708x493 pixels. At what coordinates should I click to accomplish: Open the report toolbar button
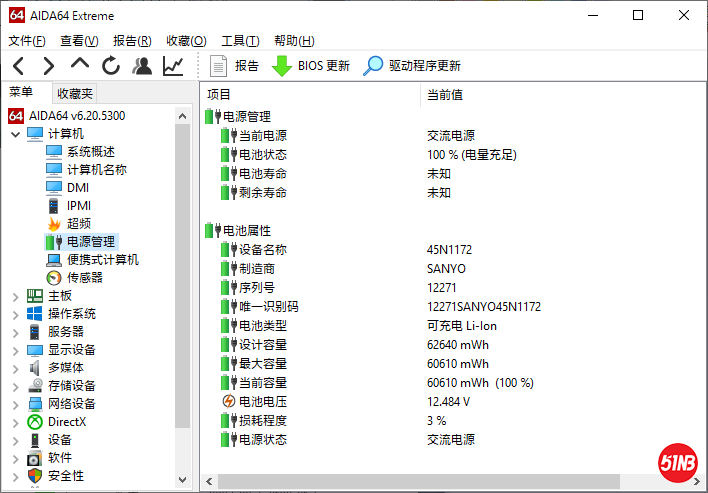pos(236,66)
